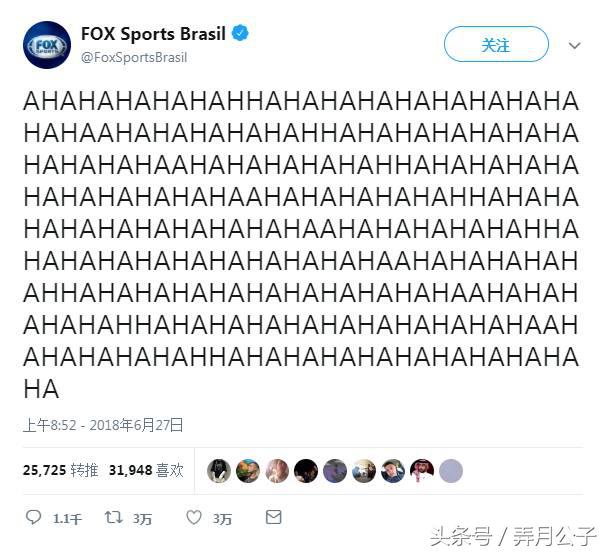Click the envelope direct message icon
Image resolution: width=610 pixels, height=555 pixels.
(273, 517)
